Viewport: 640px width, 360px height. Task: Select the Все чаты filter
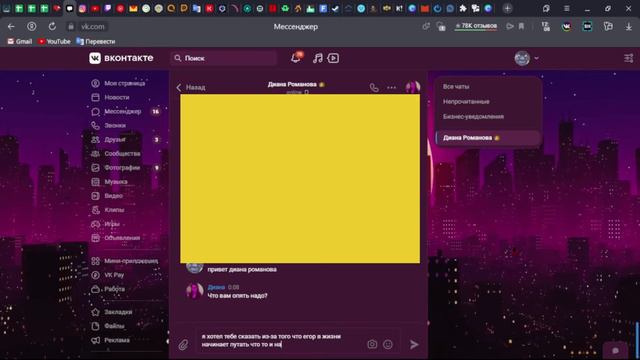pos(456,87)
